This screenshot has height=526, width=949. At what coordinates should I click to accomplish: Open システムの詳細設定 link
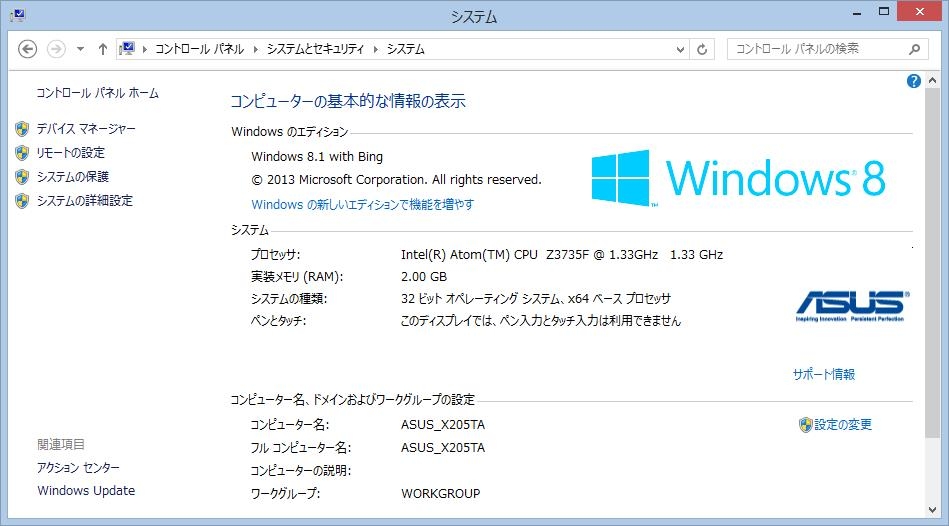point(85,201)
